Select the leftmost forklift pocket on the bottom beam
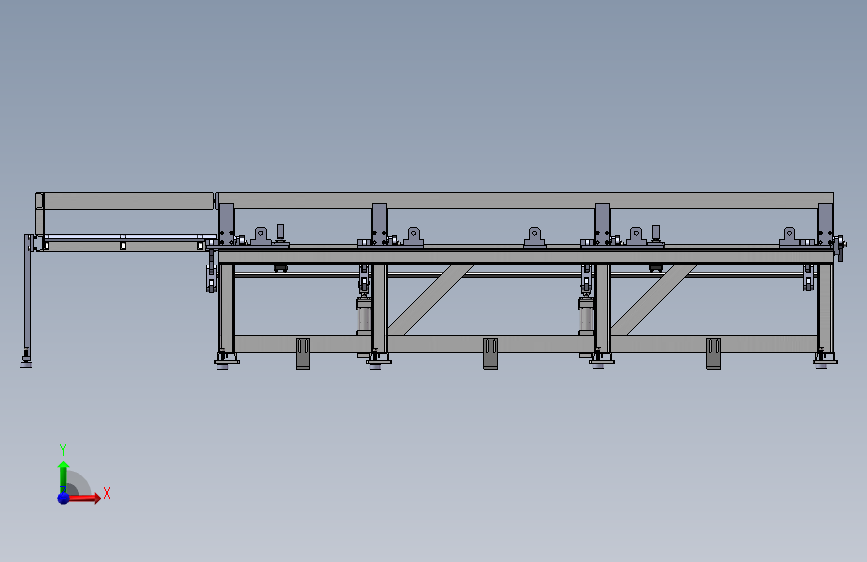This screenshot has width=867, height=562. [x=303, y=353]
